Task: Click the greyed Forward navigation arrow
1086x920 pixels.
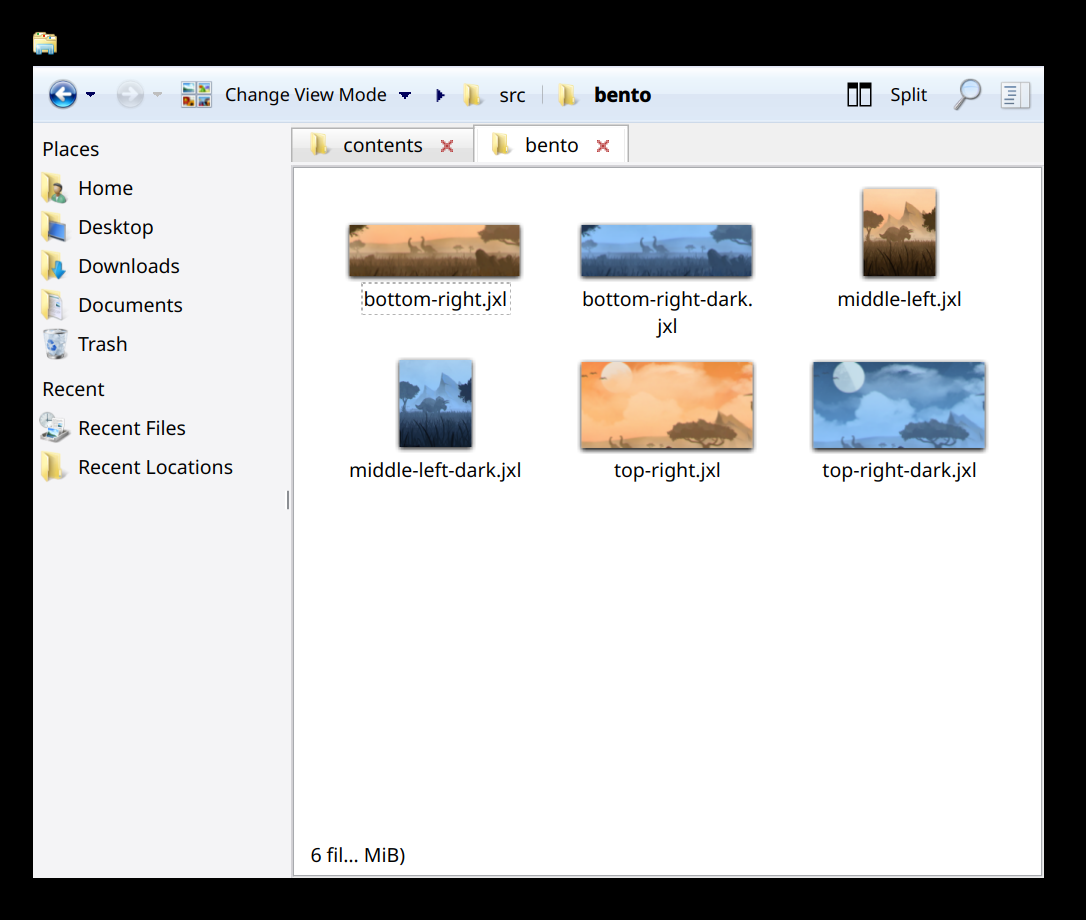Action: point(130,94)
